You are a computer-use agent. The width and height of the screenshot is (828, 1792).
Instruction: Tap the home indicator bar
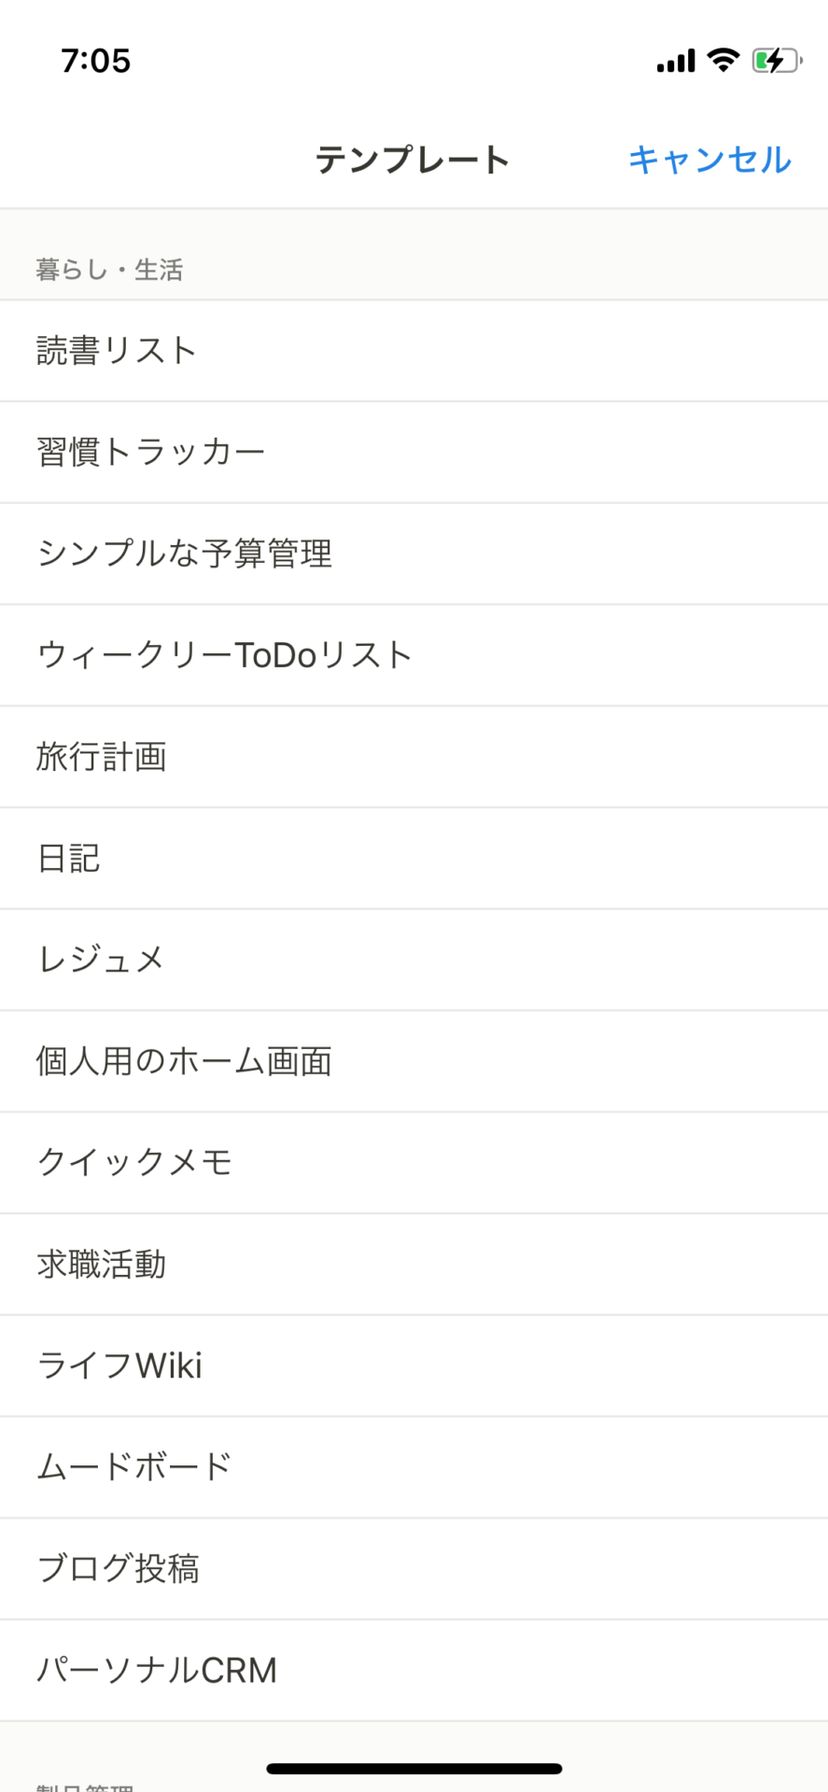pyautogui.click(x=414, y=1769)
